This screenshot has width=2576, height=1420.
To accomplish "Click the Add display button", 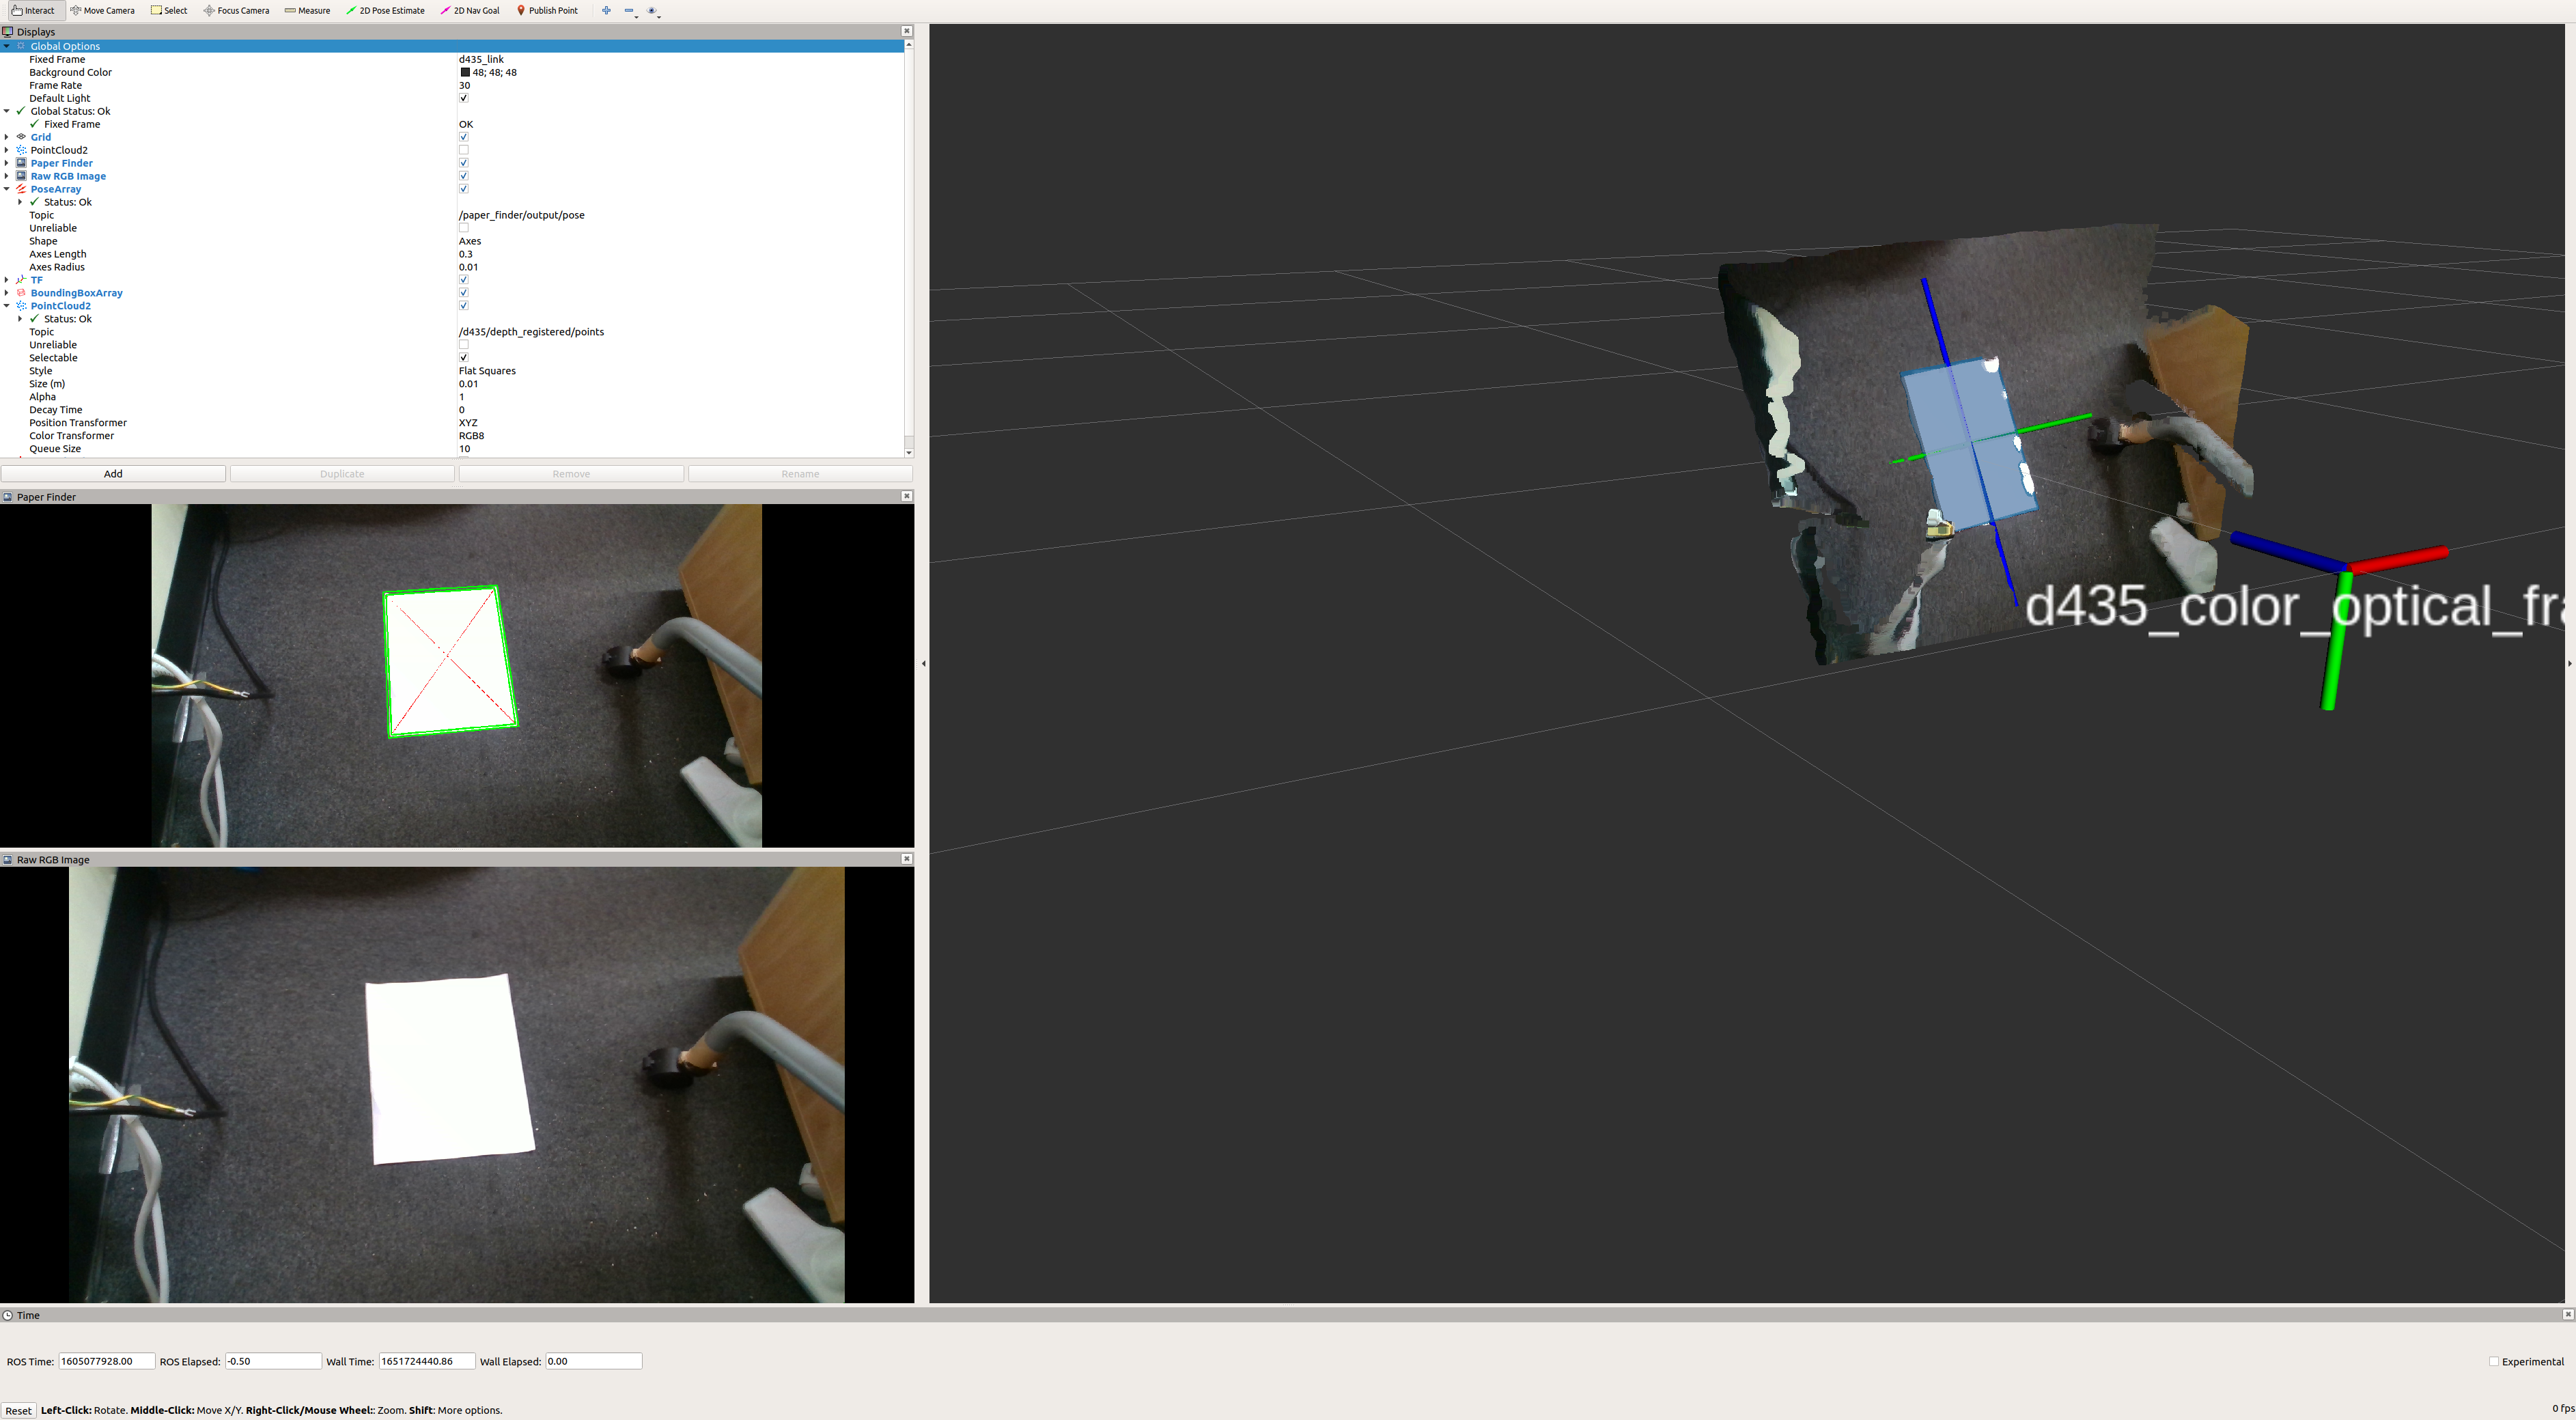I will (x=113, y=474).
